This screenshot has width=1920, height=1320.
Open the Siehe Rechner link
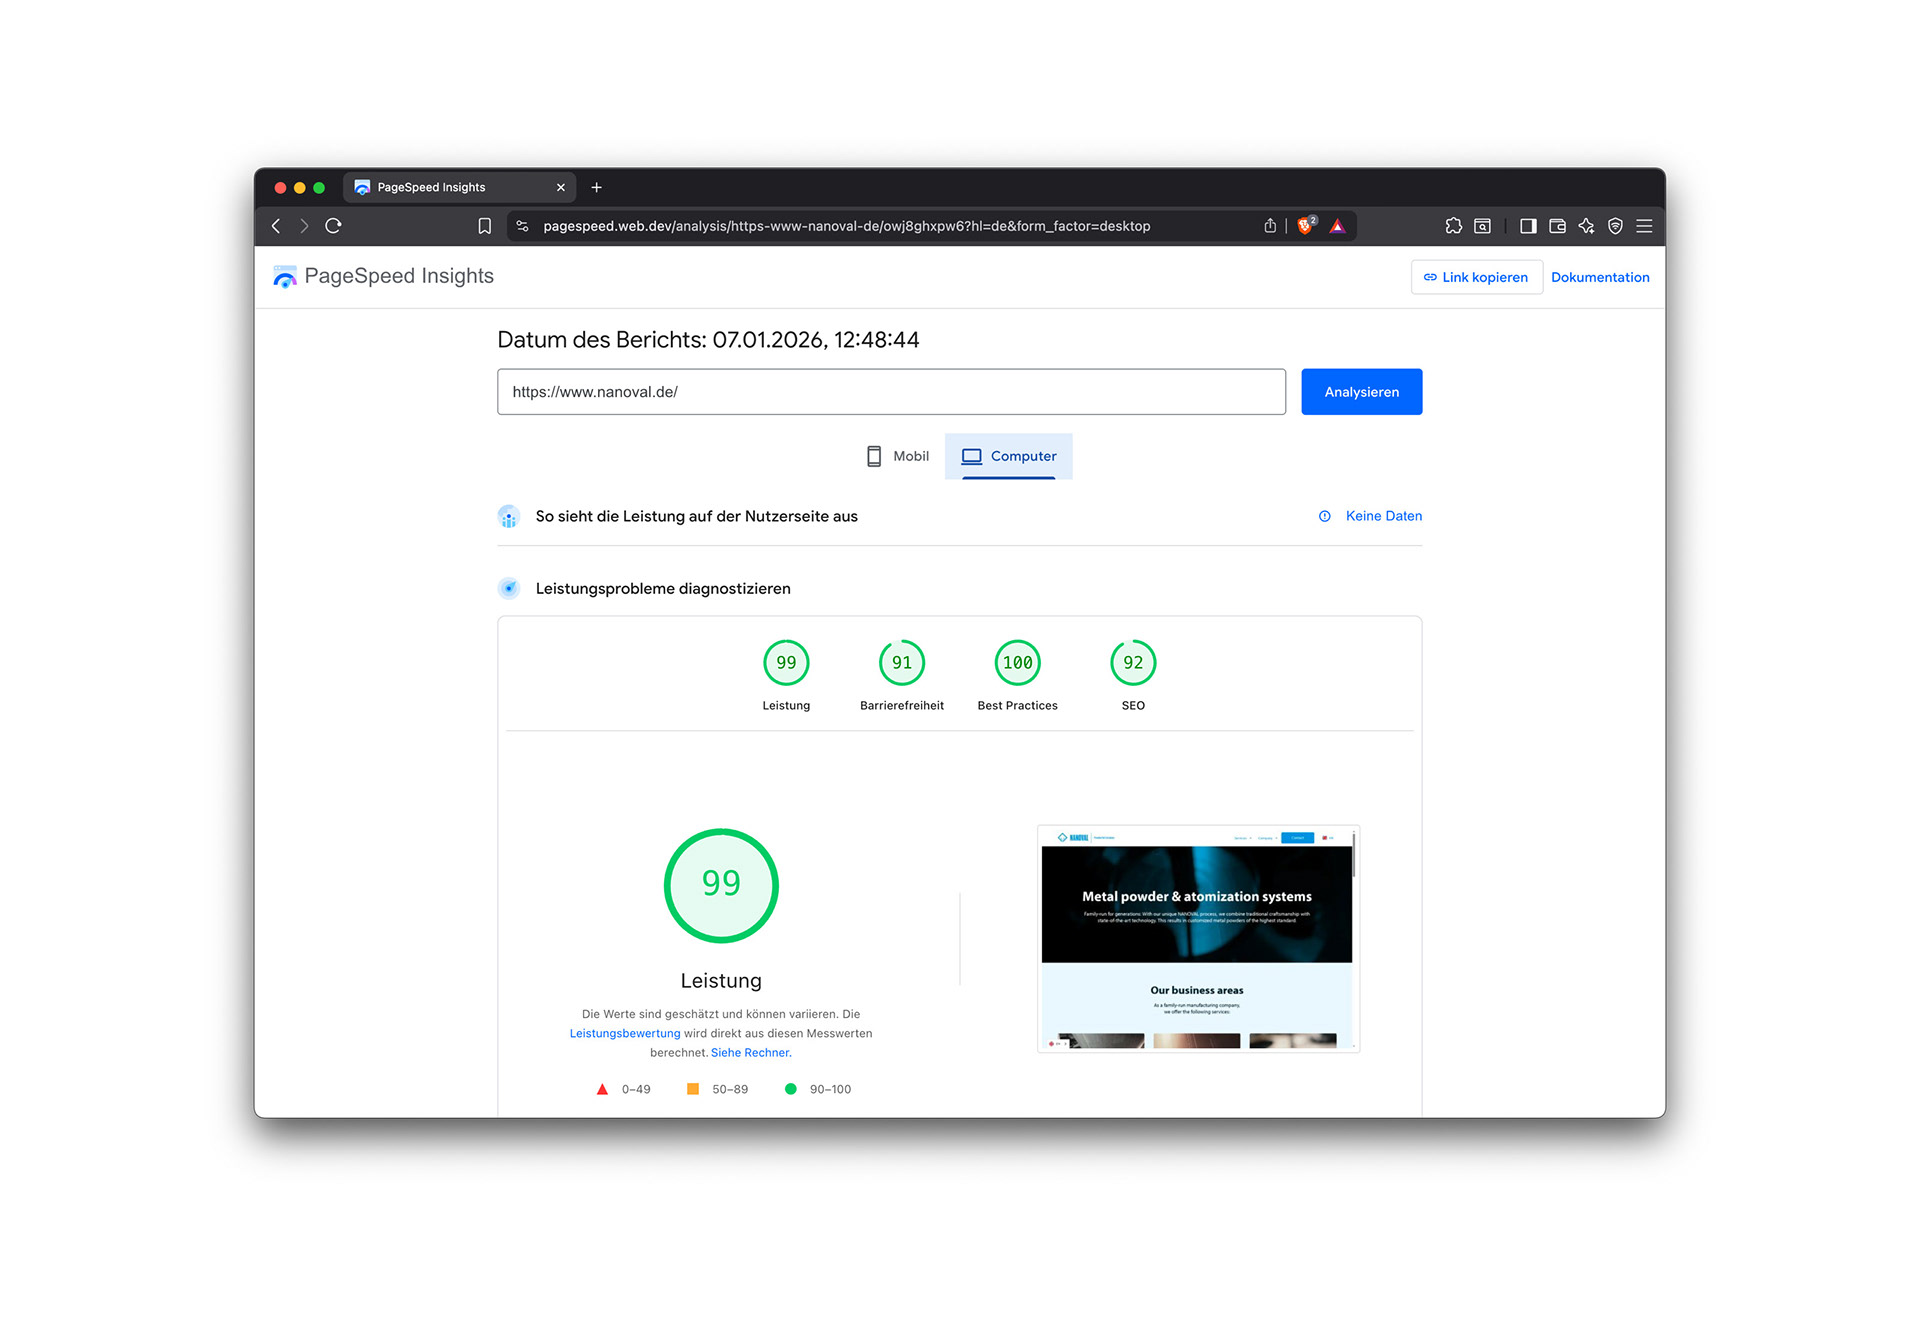click(x=750, y=1052)
